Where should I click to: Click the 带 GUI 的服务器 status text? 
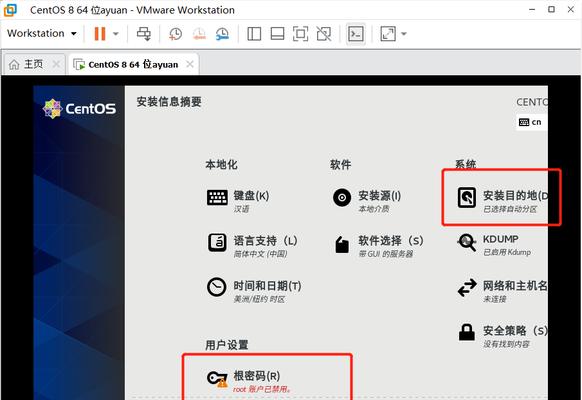click(386, 254)
